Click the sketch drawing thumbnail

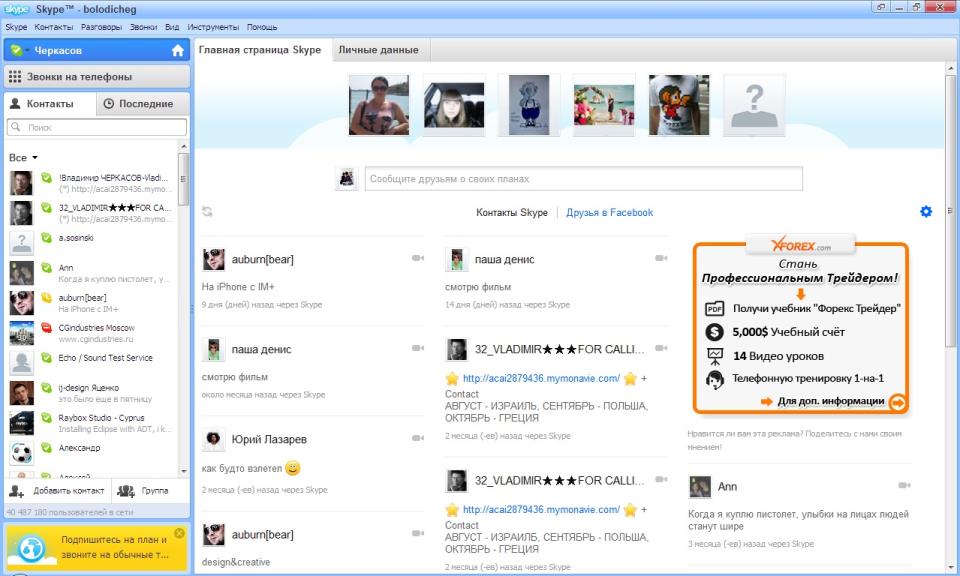(x=529, y=105)
